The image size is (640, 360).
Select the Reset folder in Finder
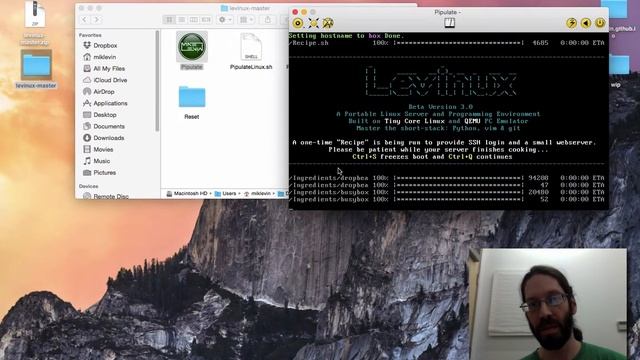click(x=192, y=97)
